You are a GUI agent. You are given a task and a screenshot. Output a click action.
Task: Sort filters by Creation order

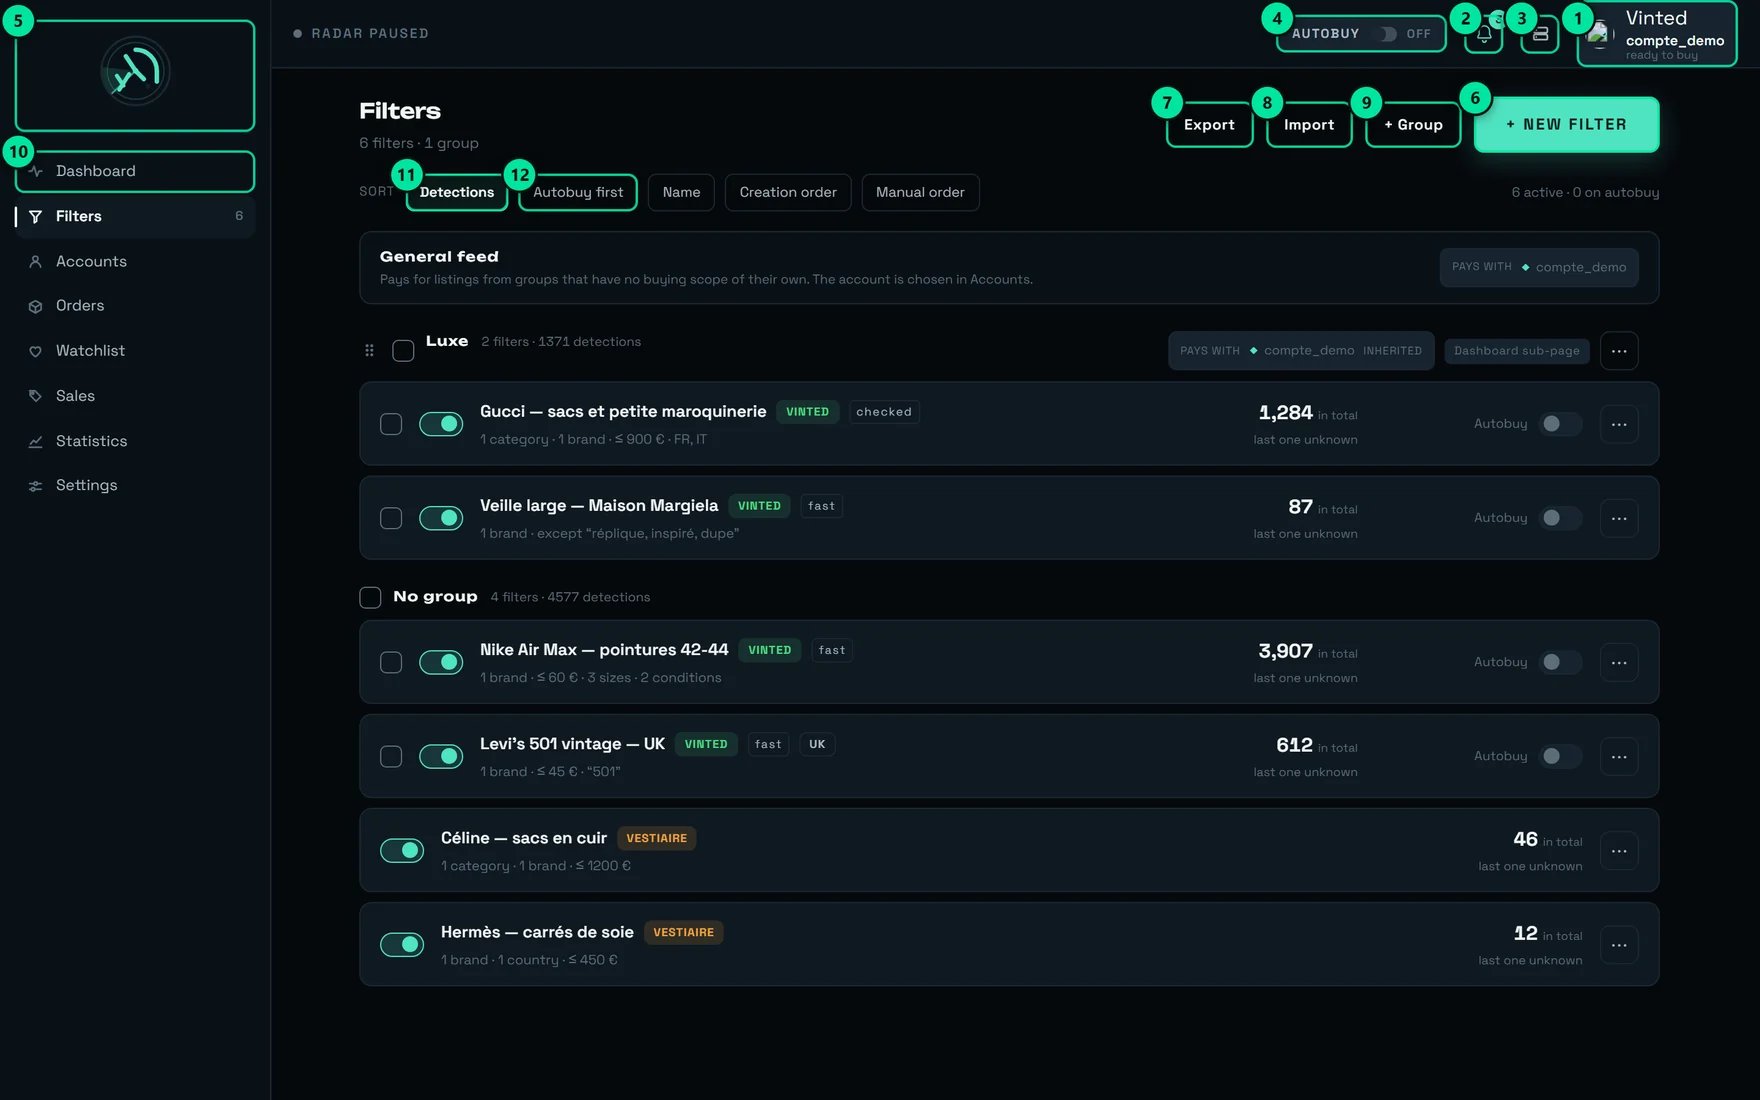click(788, 192)
